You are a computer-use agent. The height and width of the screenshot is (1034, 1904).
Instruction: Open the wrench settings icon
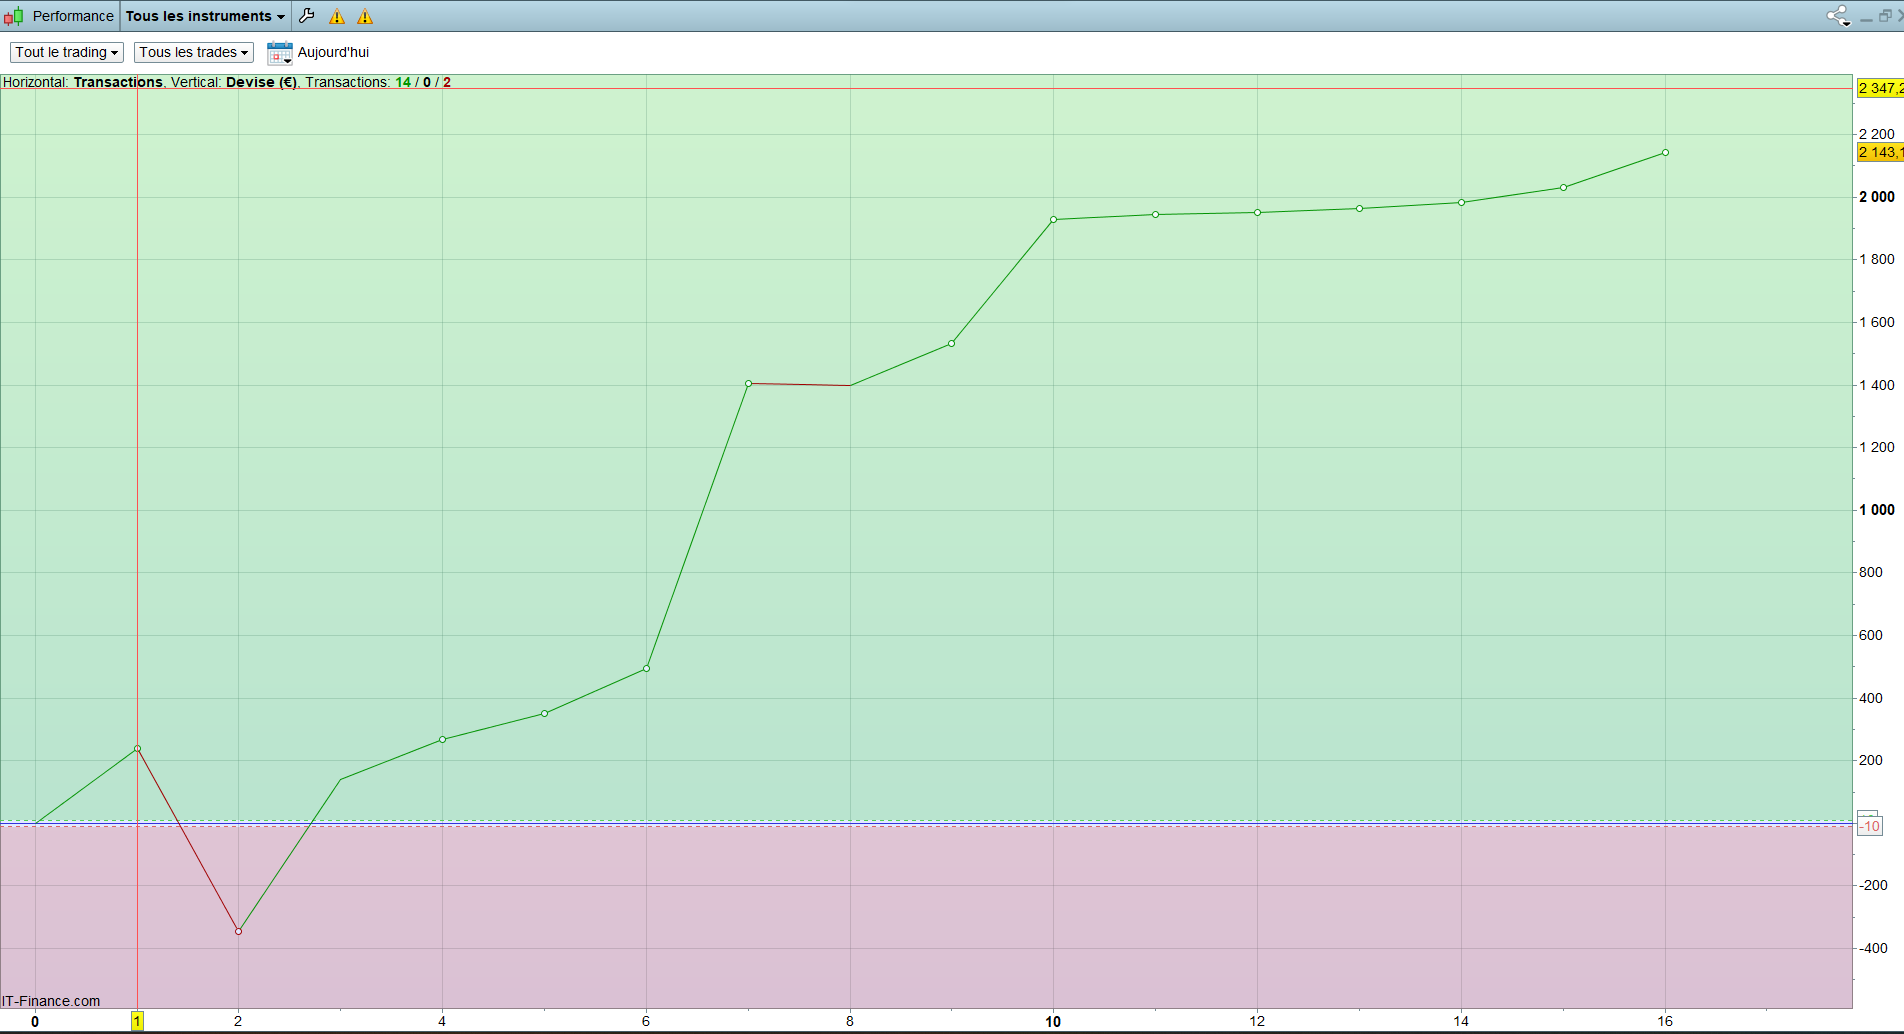pos(307,16)
